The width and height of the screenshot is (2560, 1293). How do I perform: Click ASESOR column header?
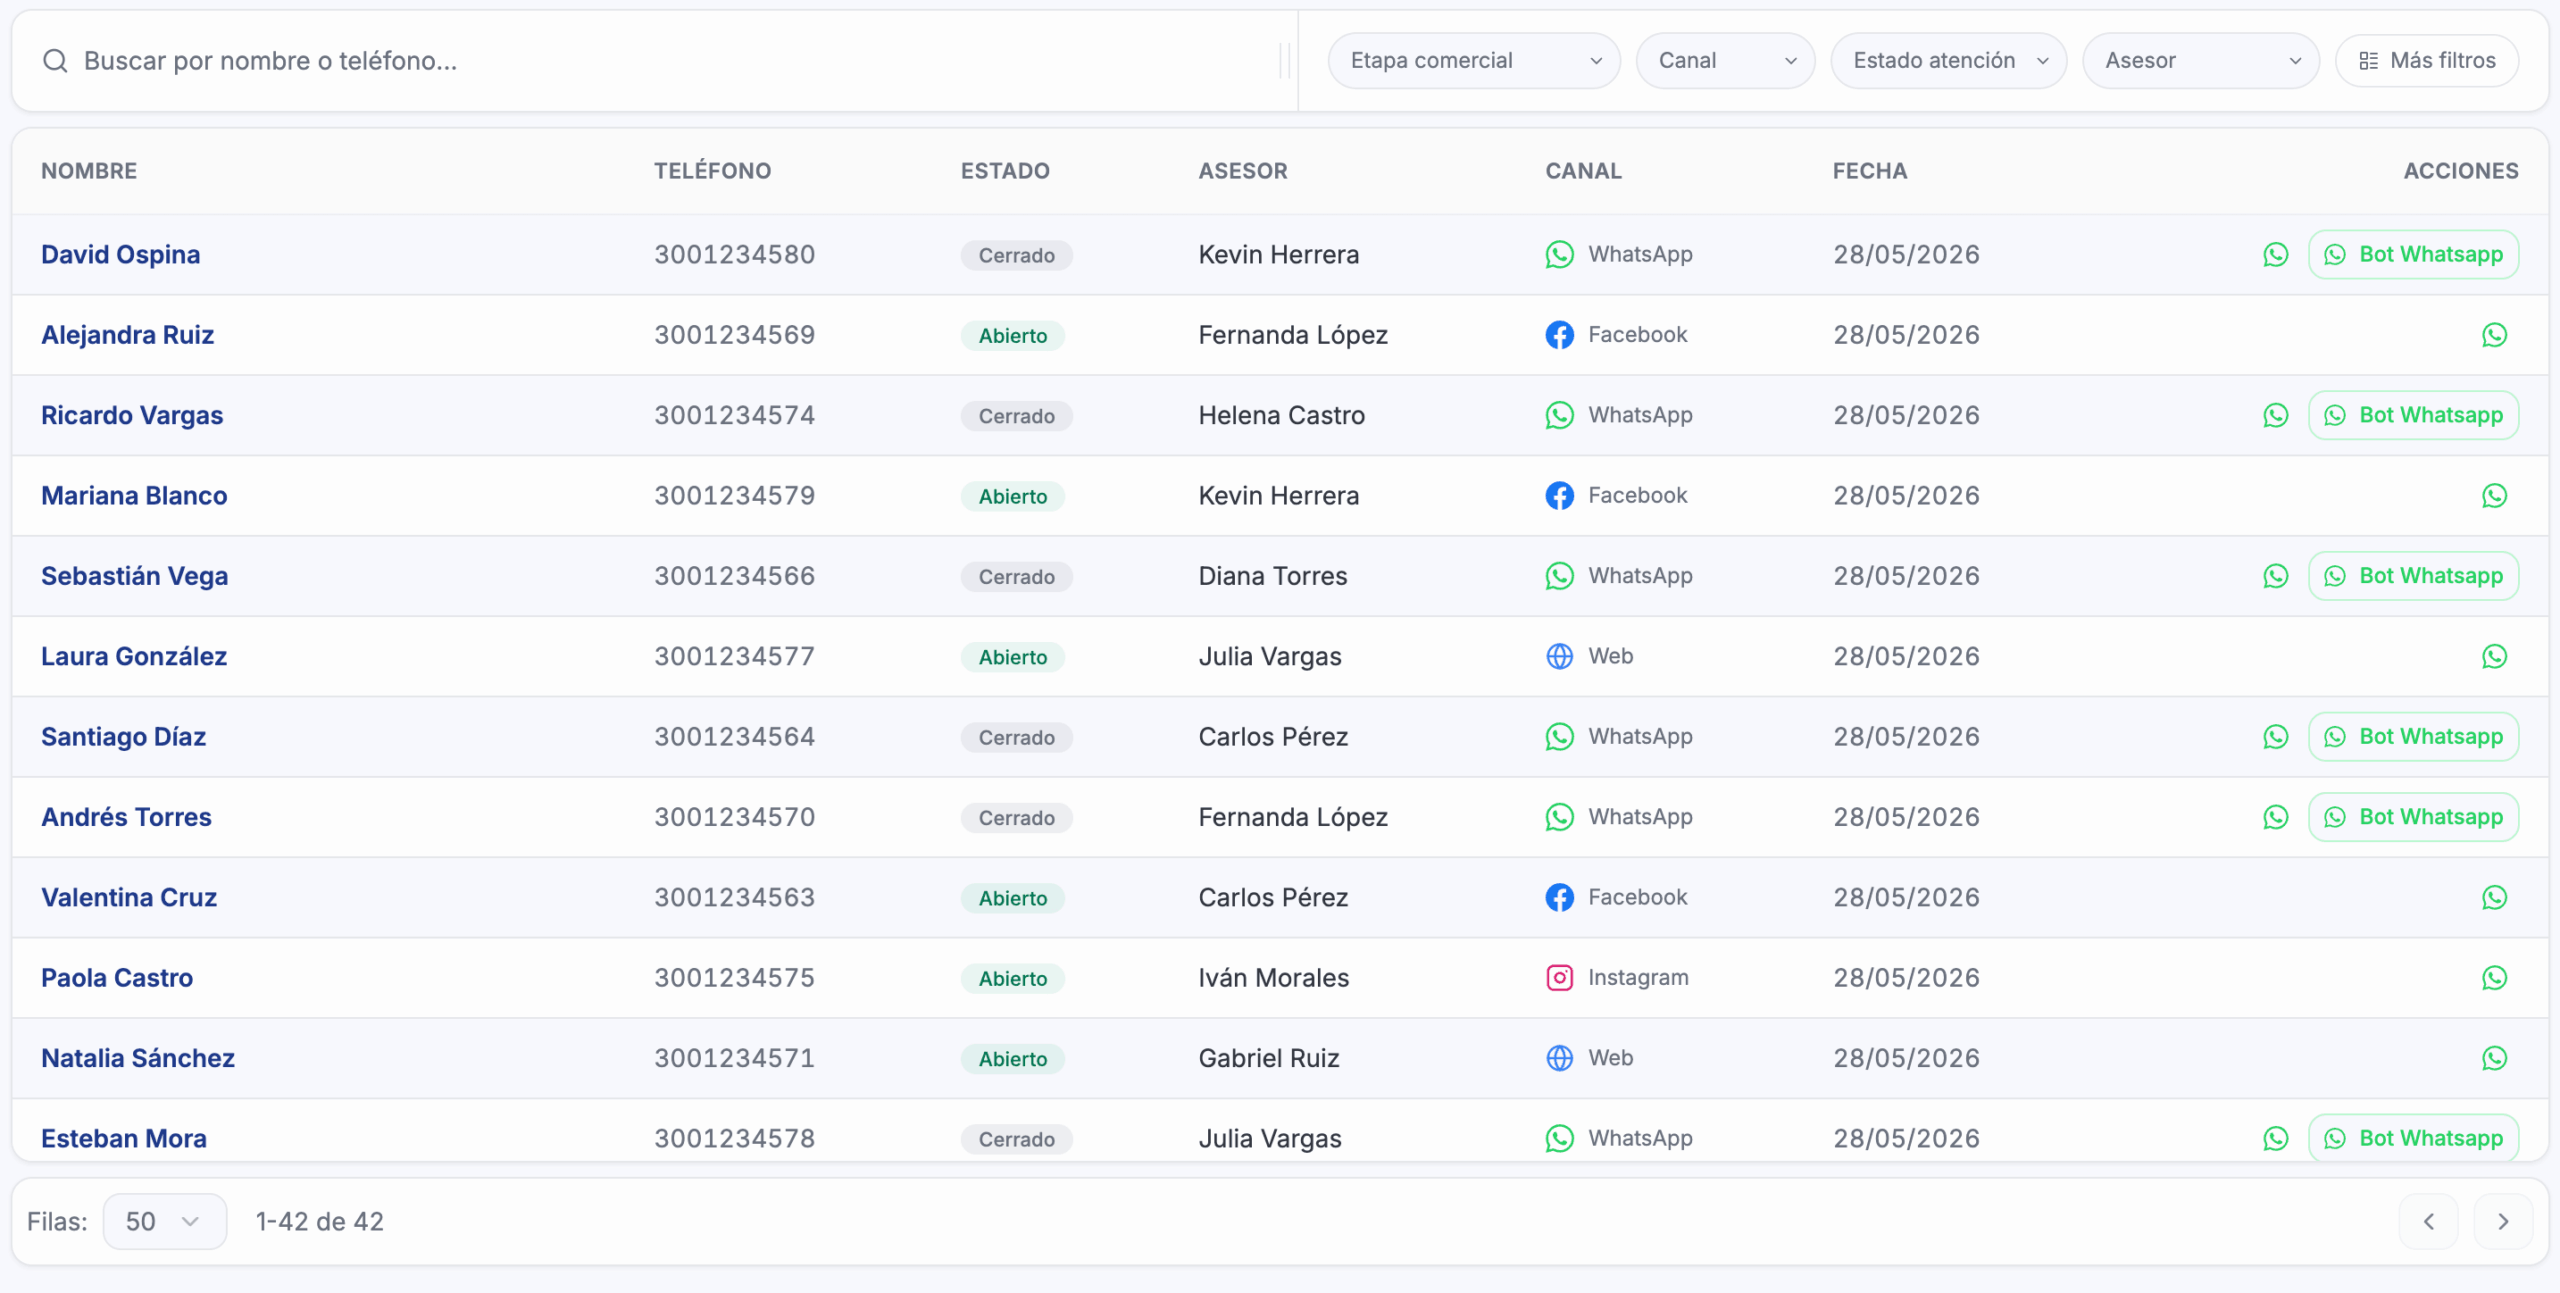tap(1243, 171)
